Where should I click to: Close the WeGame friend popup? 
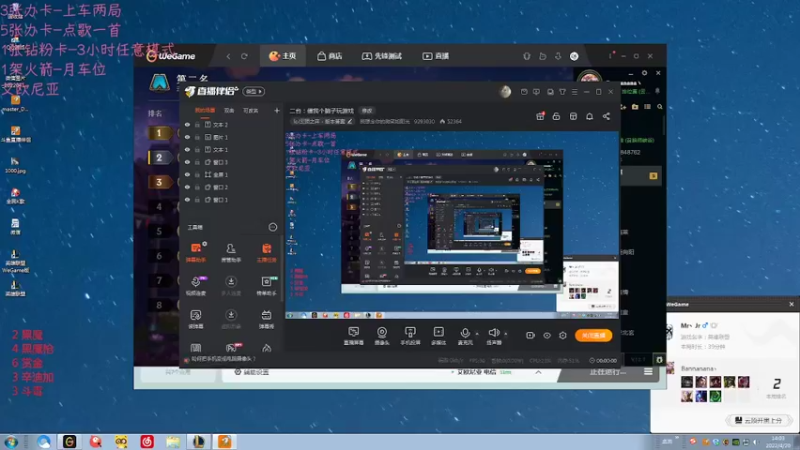(791, 304)
